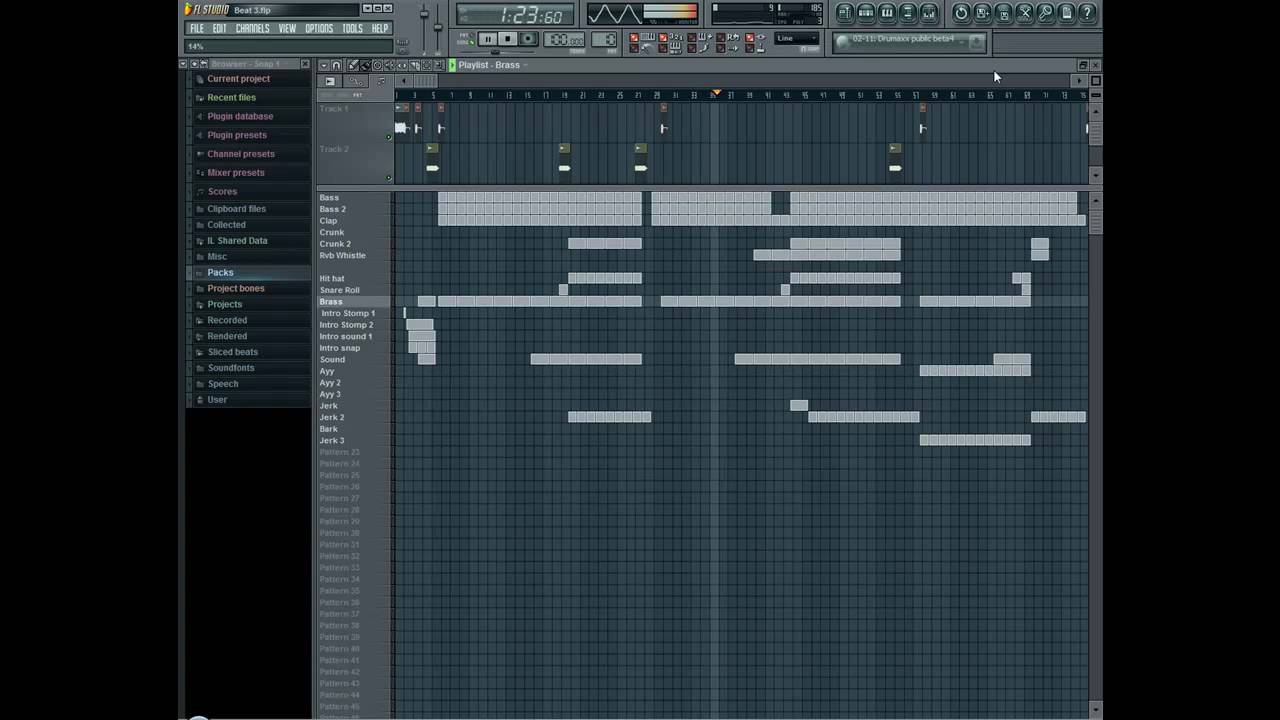Open Sliced beats folder in Browser
The image size is (1280, 720).
pyautogui.click(x=232, y=352)
